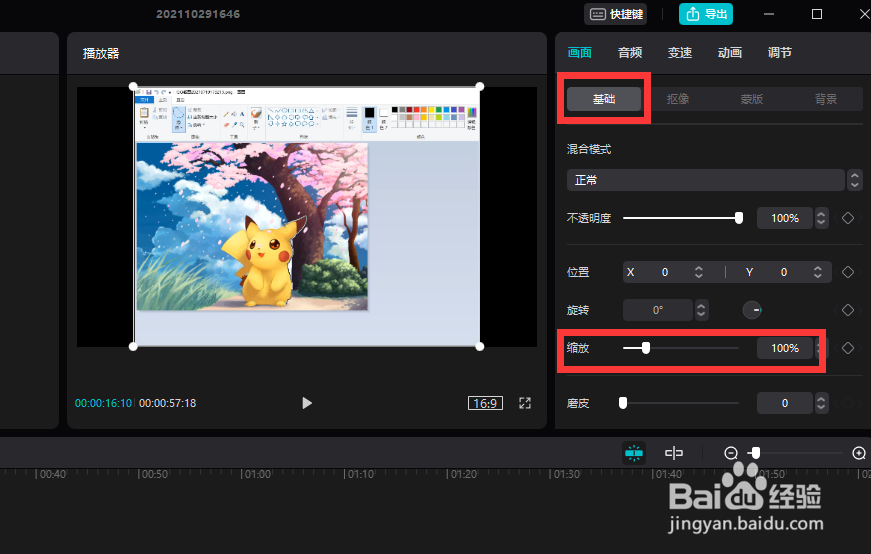Click the rotation angle stepper arrows

[x=702, y=310]
